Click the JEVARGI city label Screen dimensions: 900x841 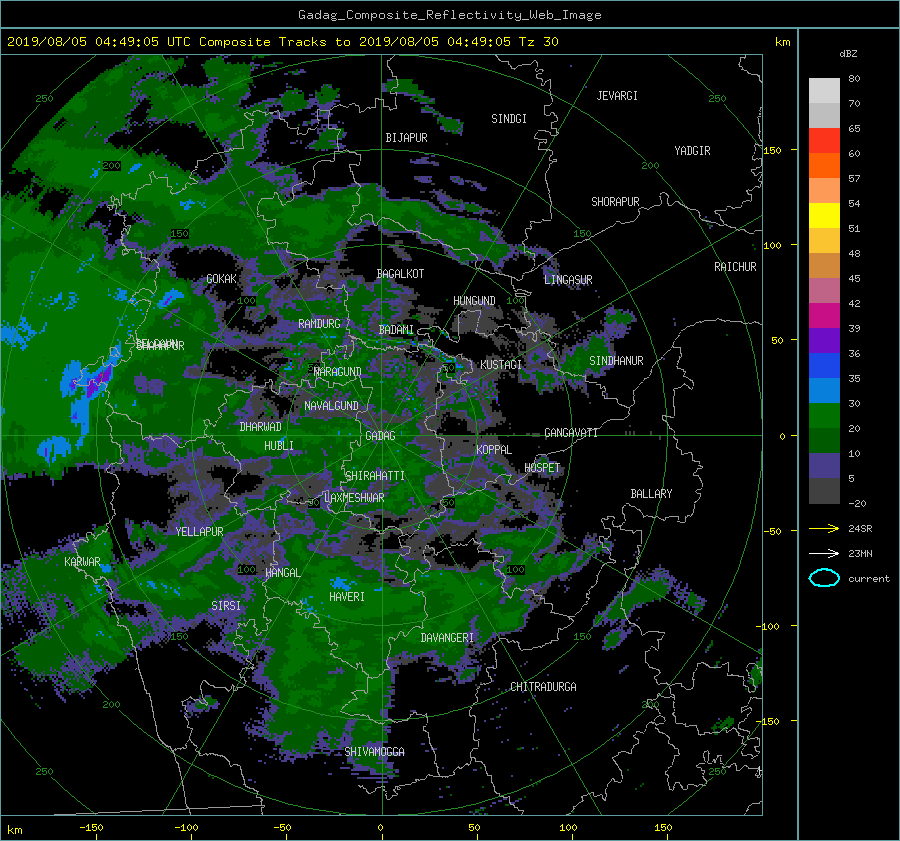pos(617,96)
